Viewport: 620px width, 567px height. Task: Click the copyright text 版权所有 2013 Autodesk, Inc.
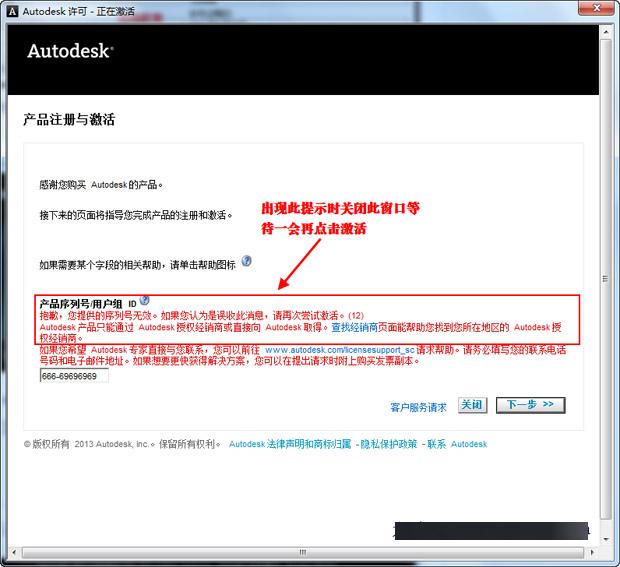click(x=91, y=444)
